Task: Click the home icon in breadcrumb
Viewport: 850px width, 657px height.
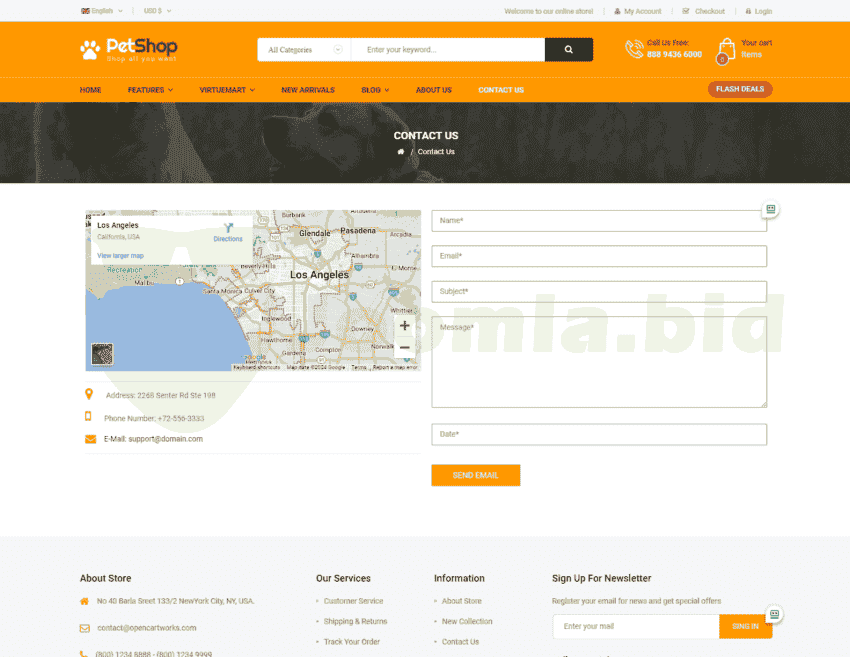Action: point(401,152)
